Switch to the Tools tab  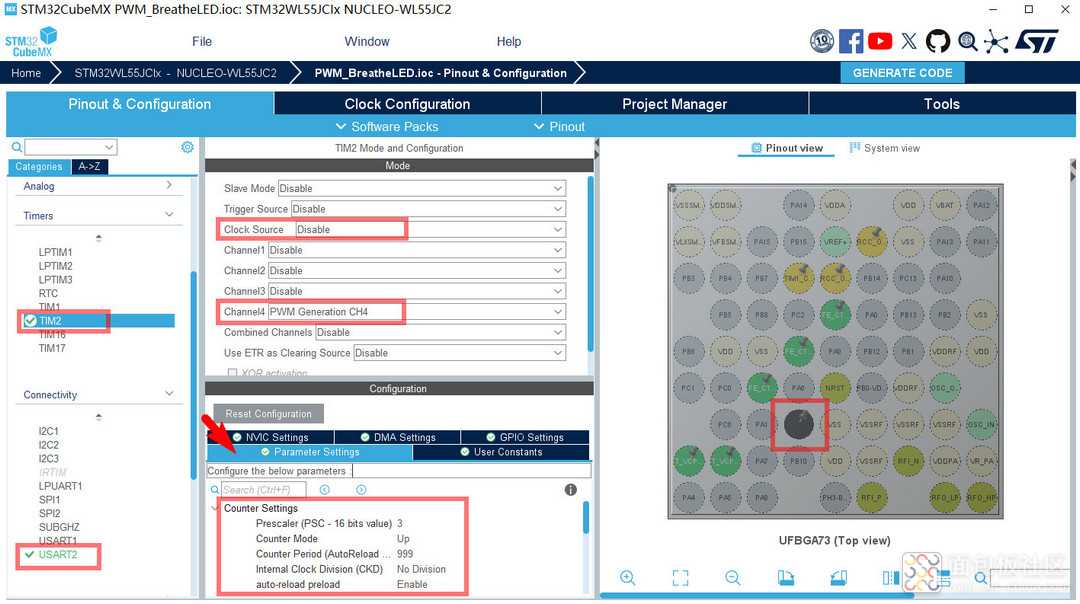tap(942, 103)
